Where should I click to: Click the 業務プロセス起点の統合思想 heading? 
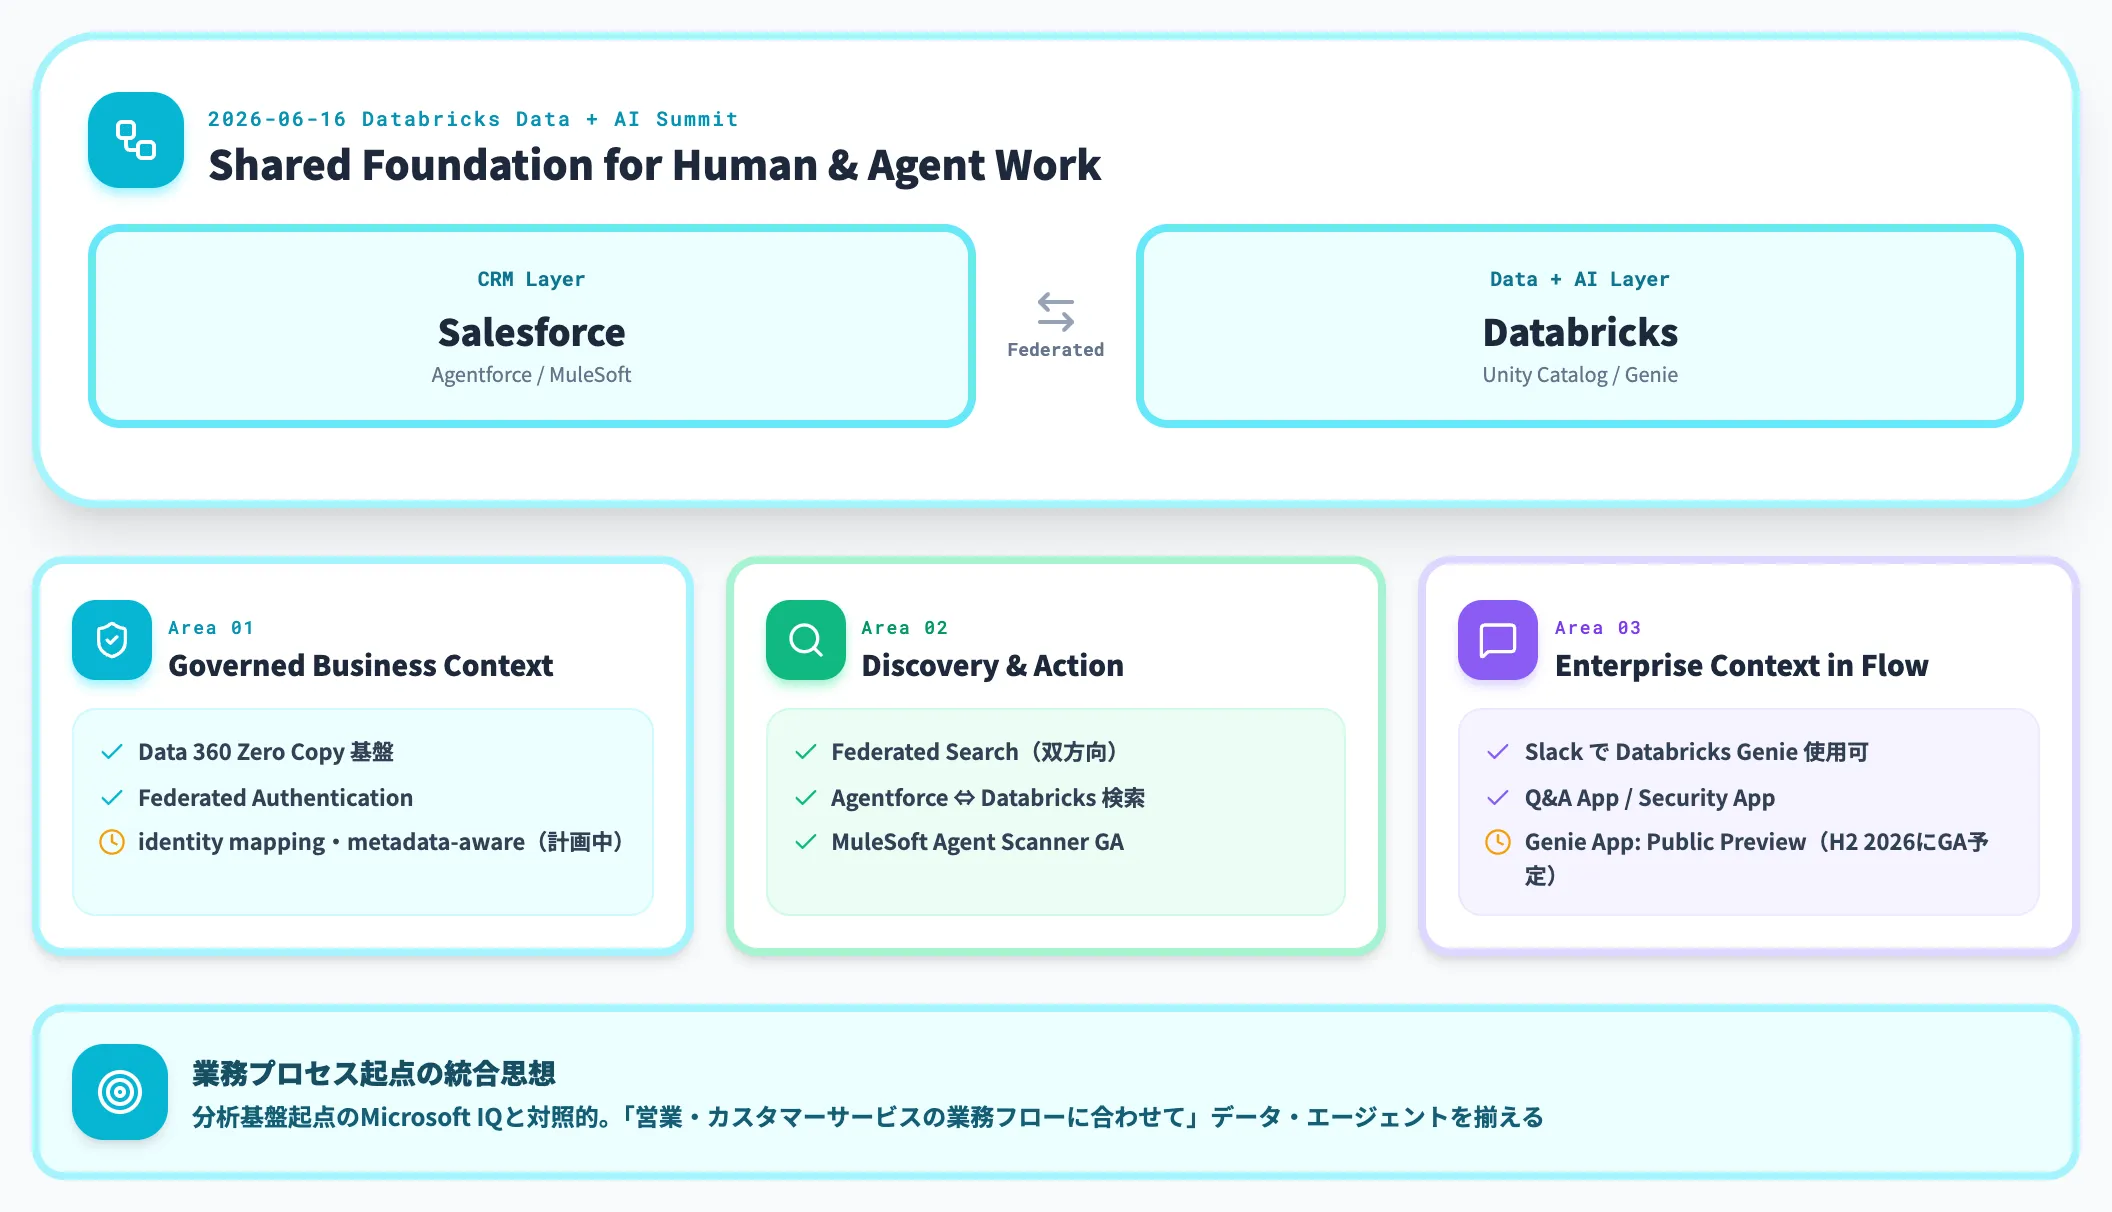[x=374, y=1074]
